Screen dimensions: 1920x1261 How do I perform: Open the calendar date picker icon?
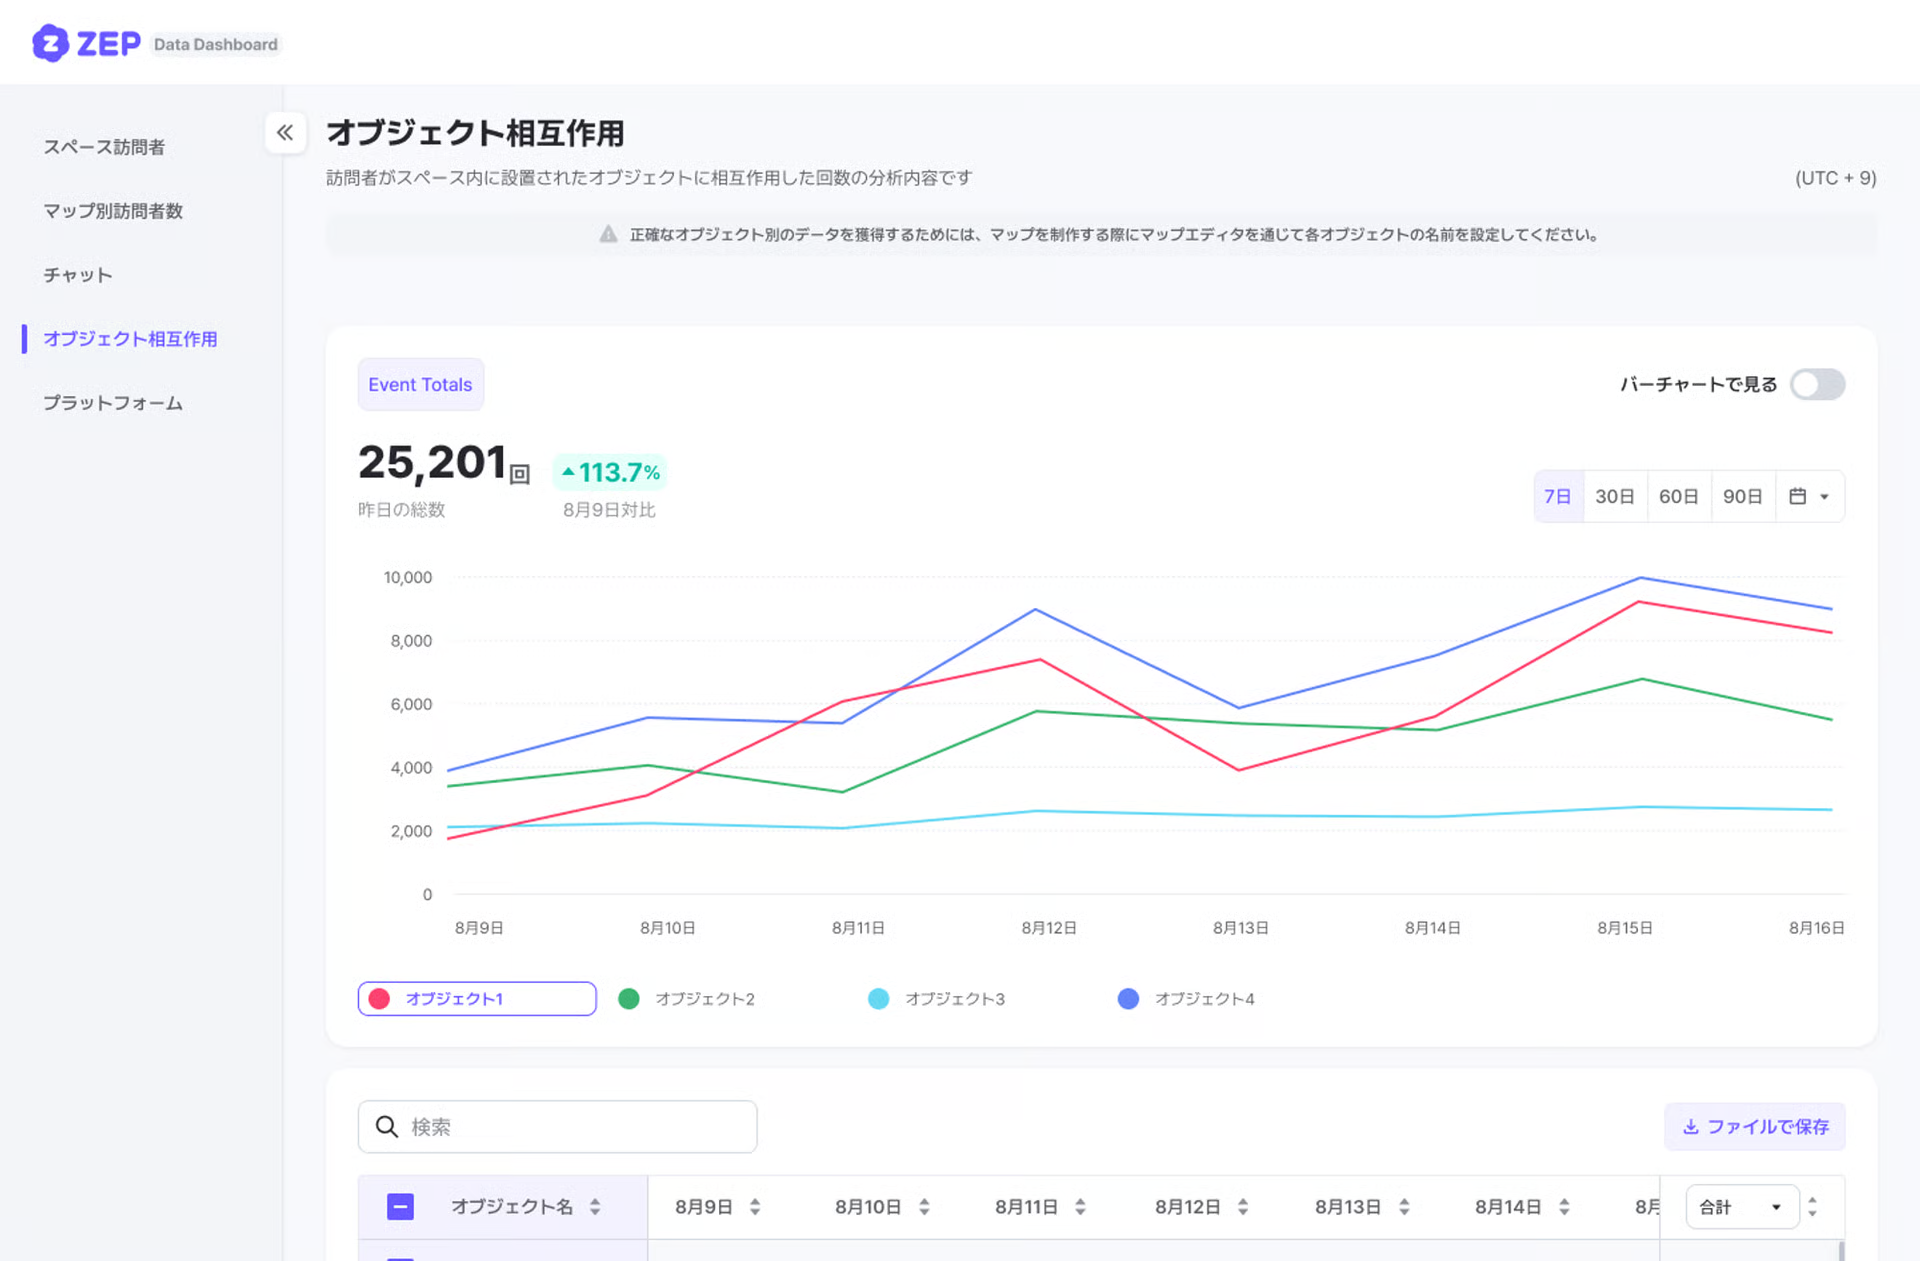tap(1797, 496)
